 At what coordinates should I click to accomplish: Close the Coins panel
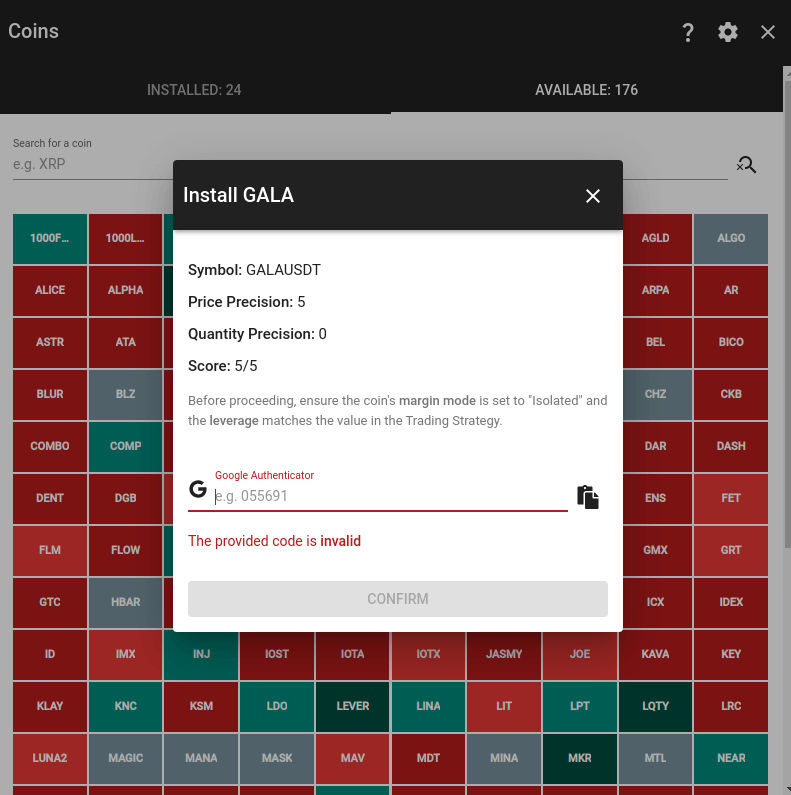click(768, 32)
